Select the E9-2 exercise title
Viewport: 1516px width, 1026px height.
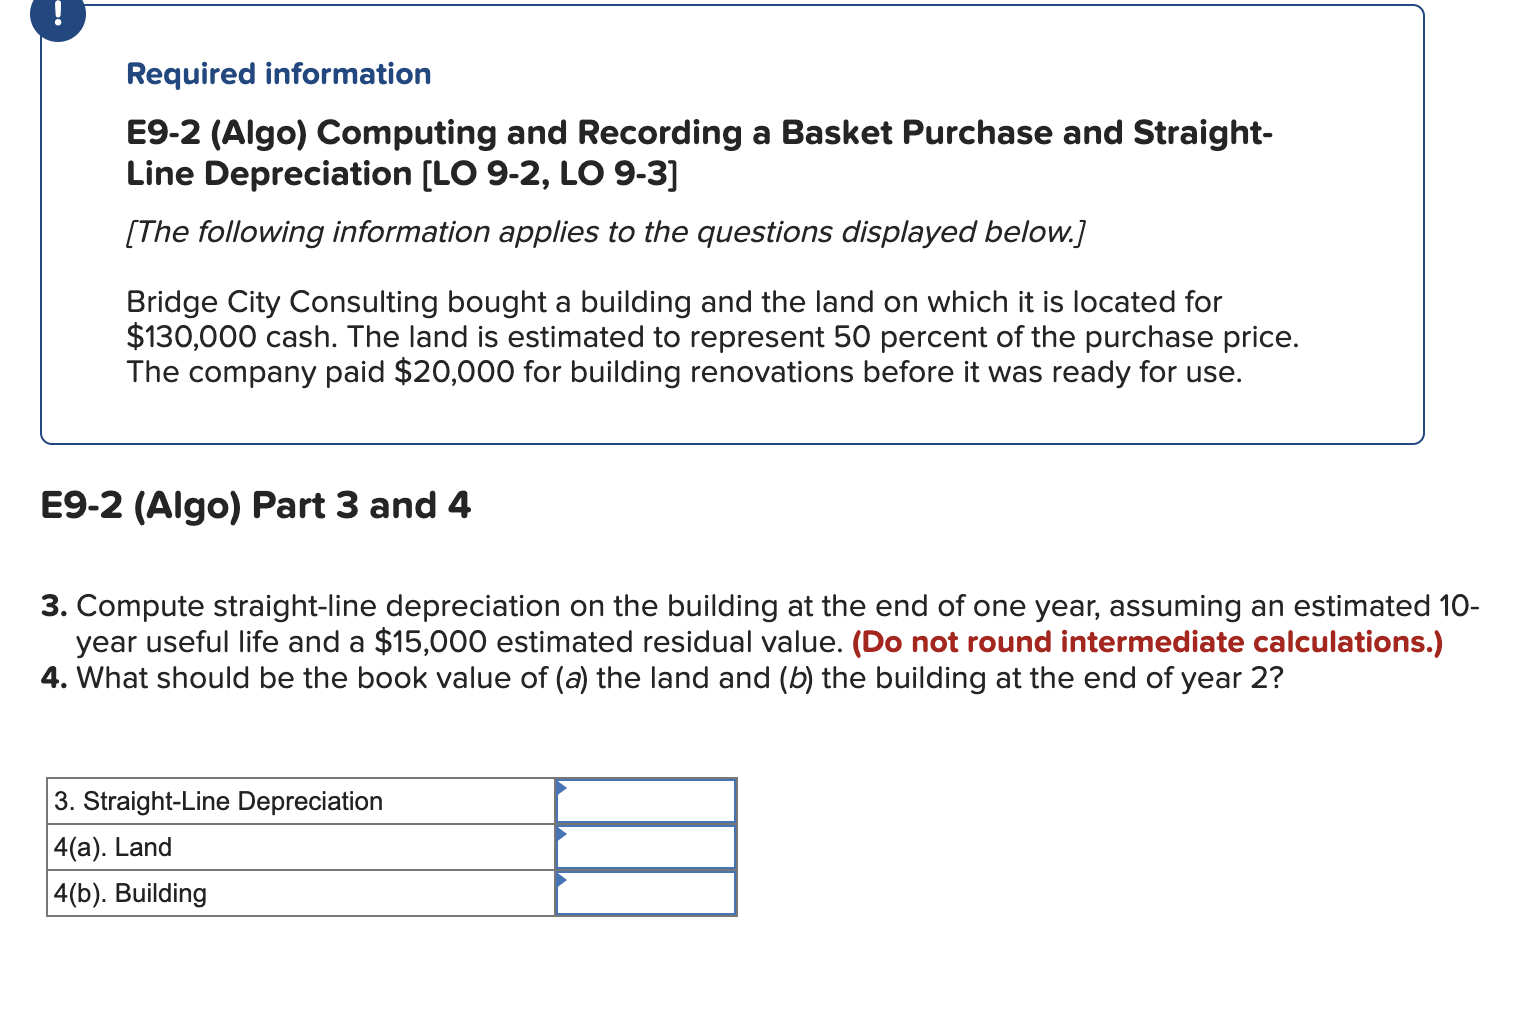[x=698, y=133]
